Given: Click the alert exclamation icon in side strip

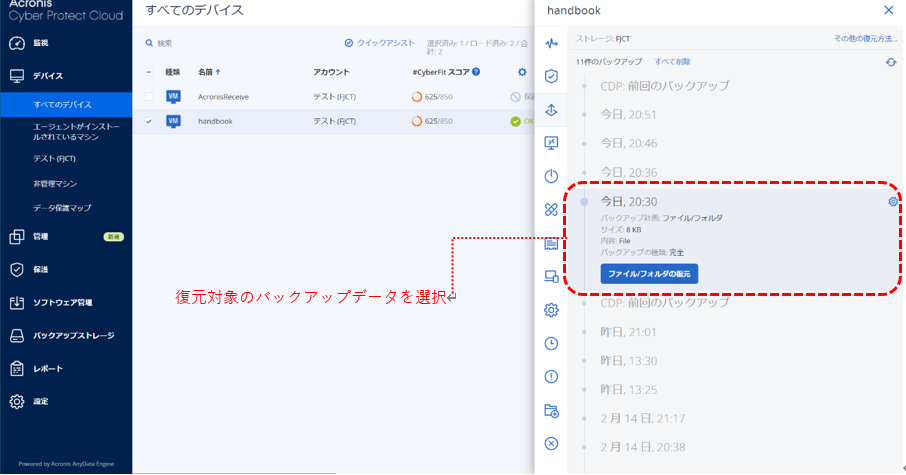Looking at the screenshot, I should coord(551,377).
